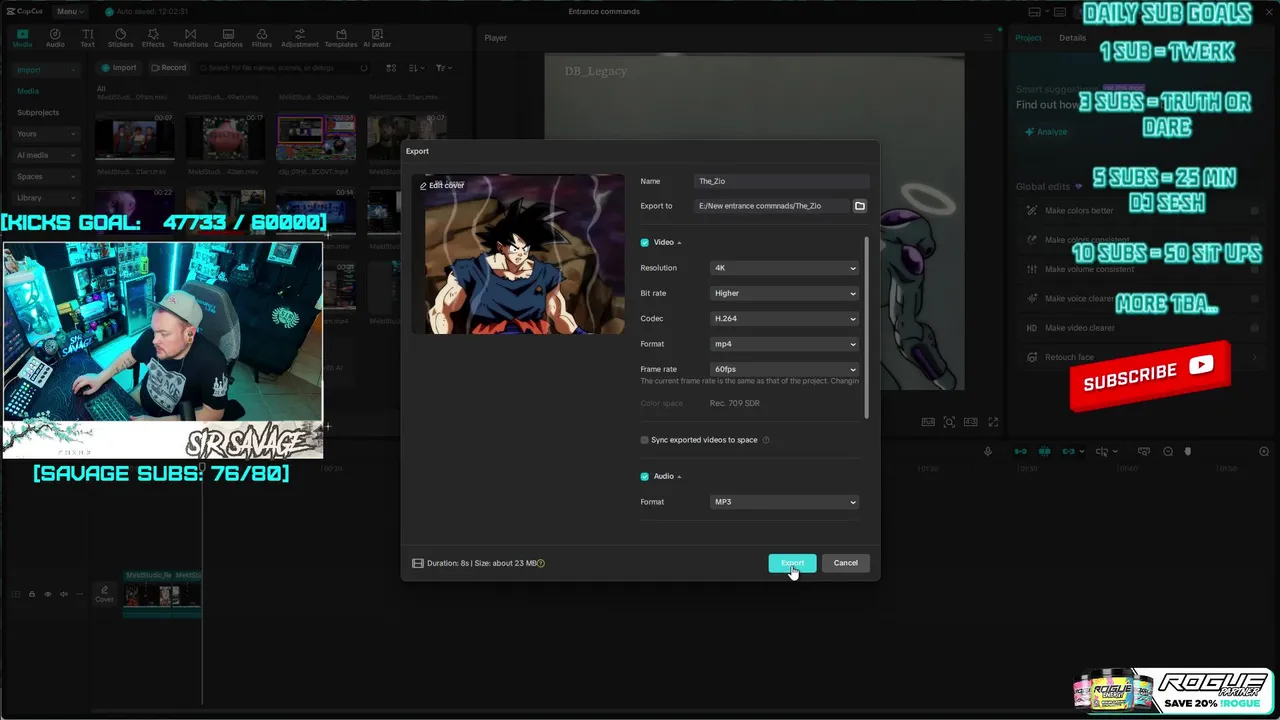Toggle Make video clearer switch
This screenshot has width=1280, height=720.
point(1254,328)
